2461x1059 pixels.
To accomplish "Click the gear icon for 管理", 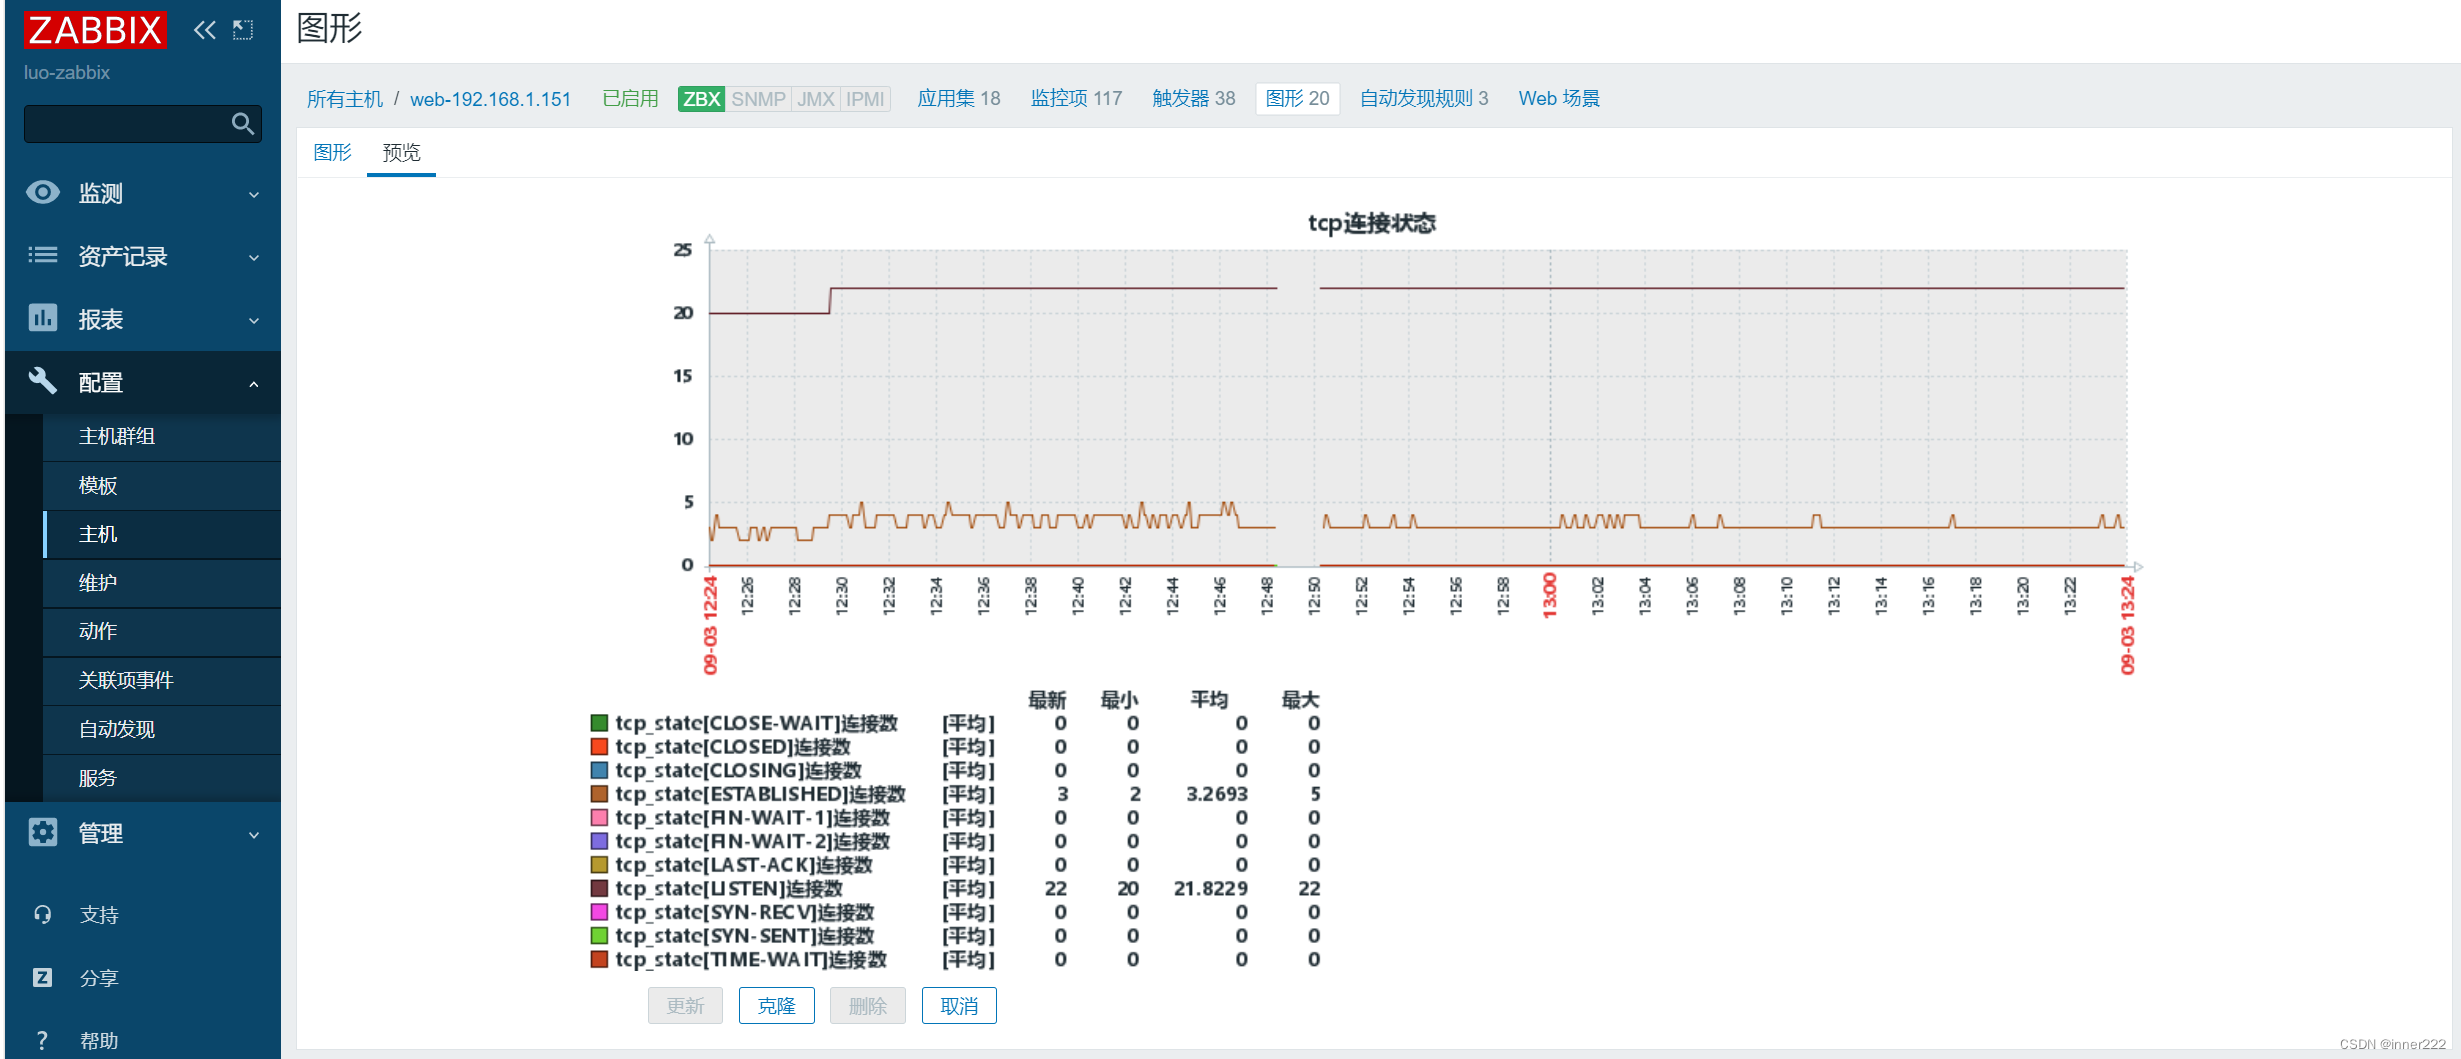I will [43, 832].
